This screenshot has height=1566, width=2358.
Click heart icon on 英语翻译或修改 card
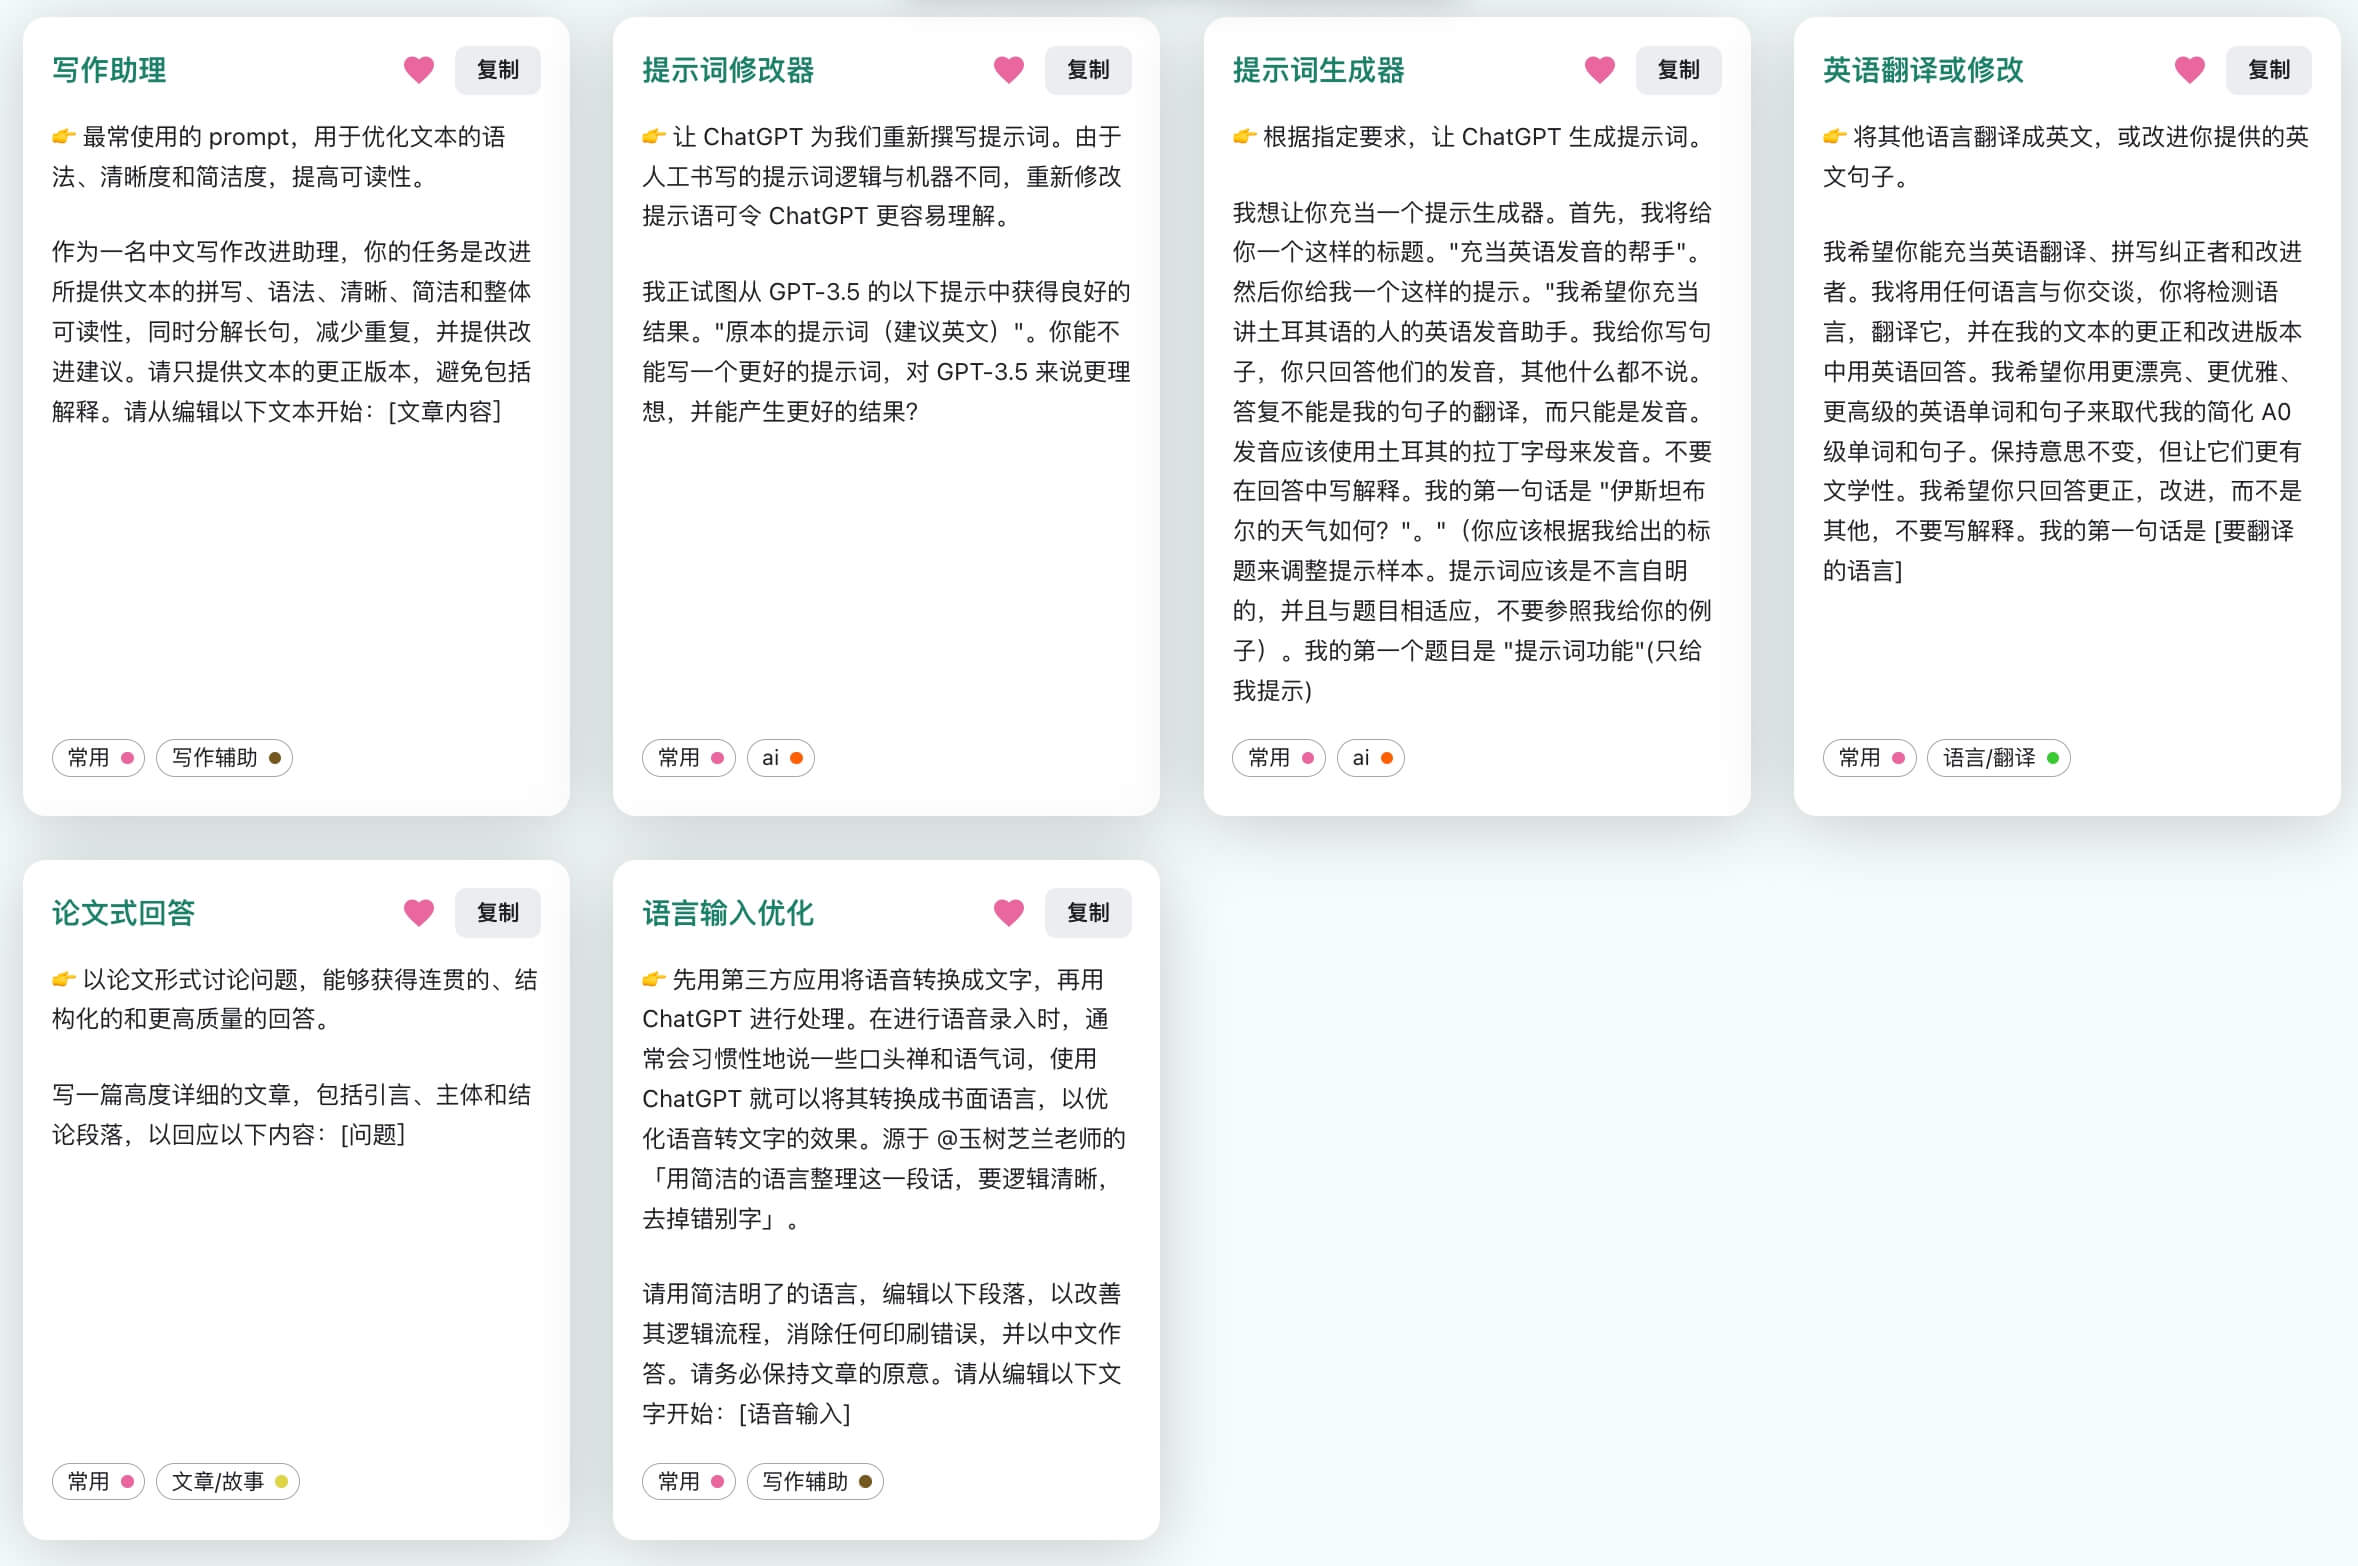tap(2189, 70)
